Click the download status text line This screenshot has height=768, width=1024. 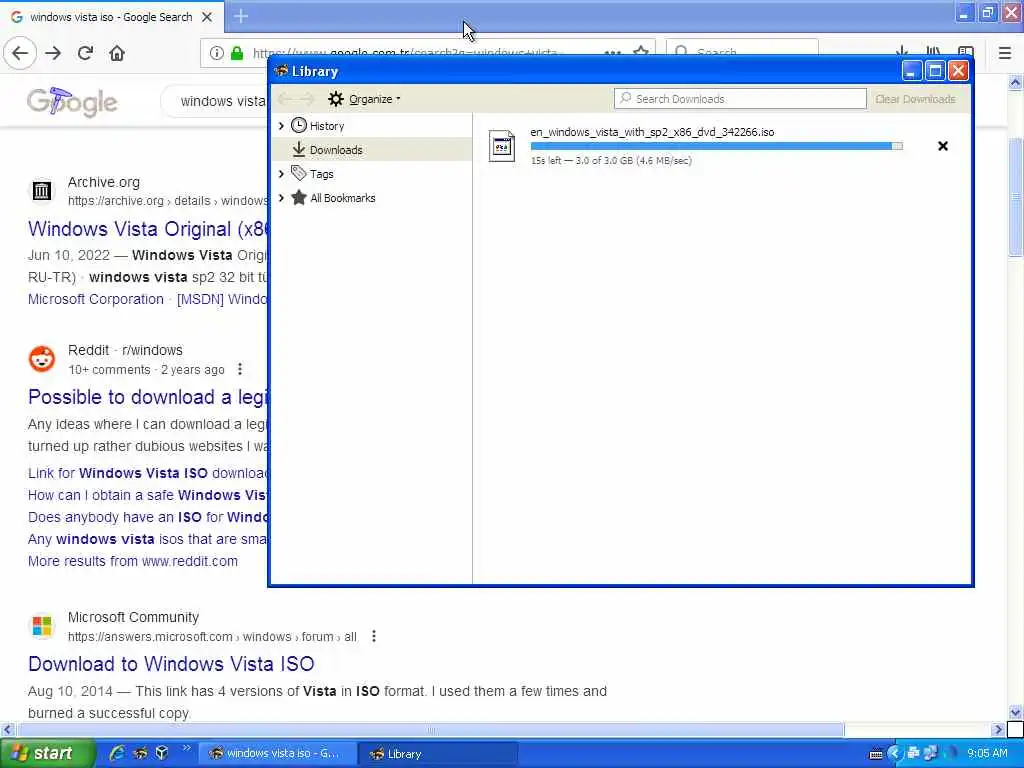(x=611, y=161)
